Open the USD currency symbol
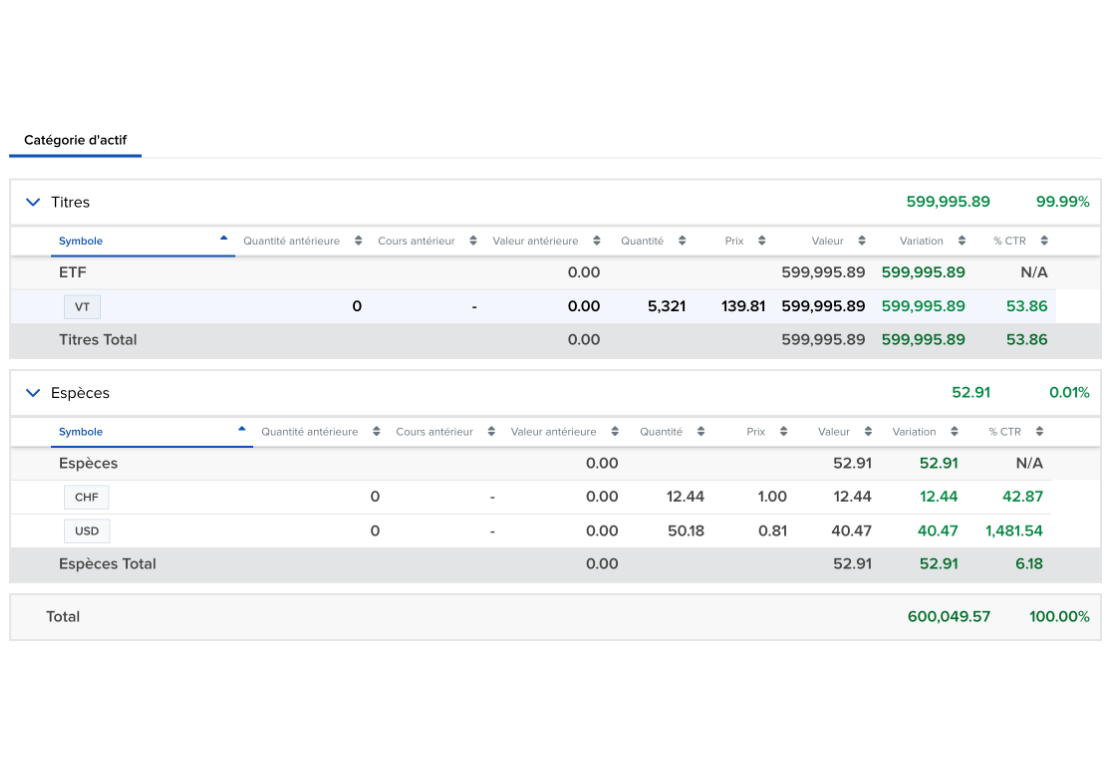 pyautogui.click(x=86, y=531)
